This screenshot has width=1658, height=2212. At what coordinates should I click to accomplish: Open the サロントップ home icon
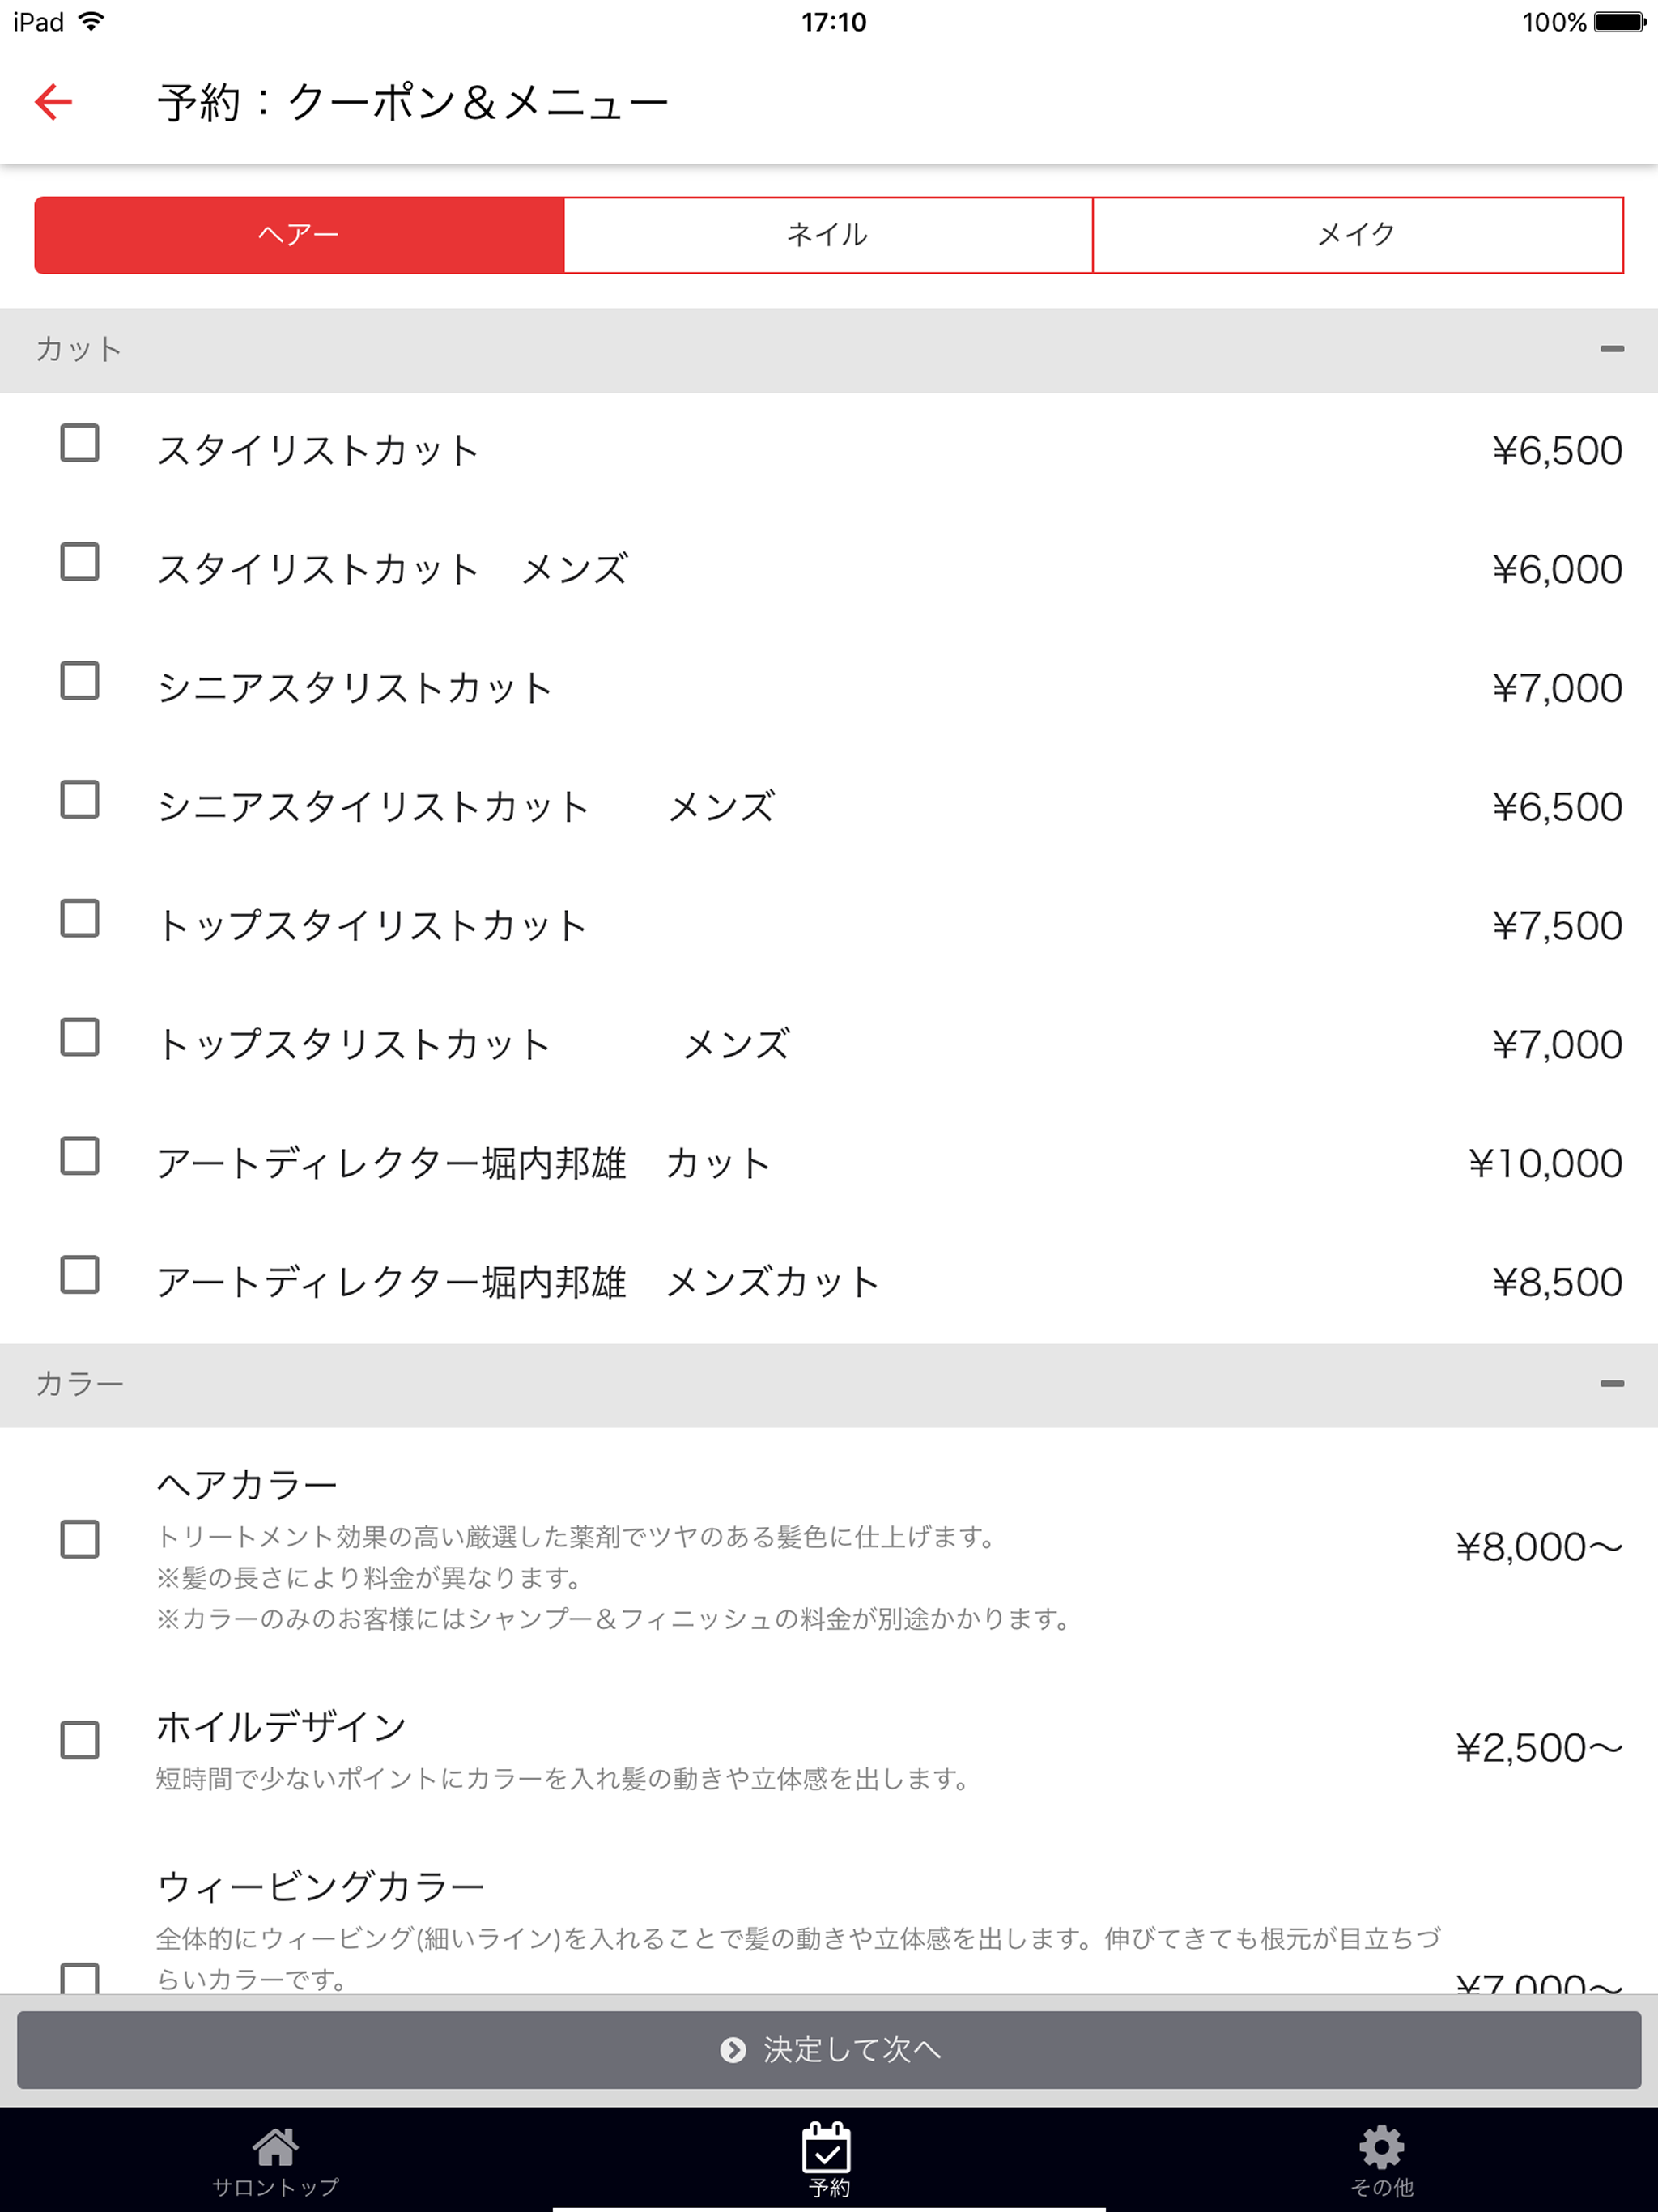coord(275,2146)
